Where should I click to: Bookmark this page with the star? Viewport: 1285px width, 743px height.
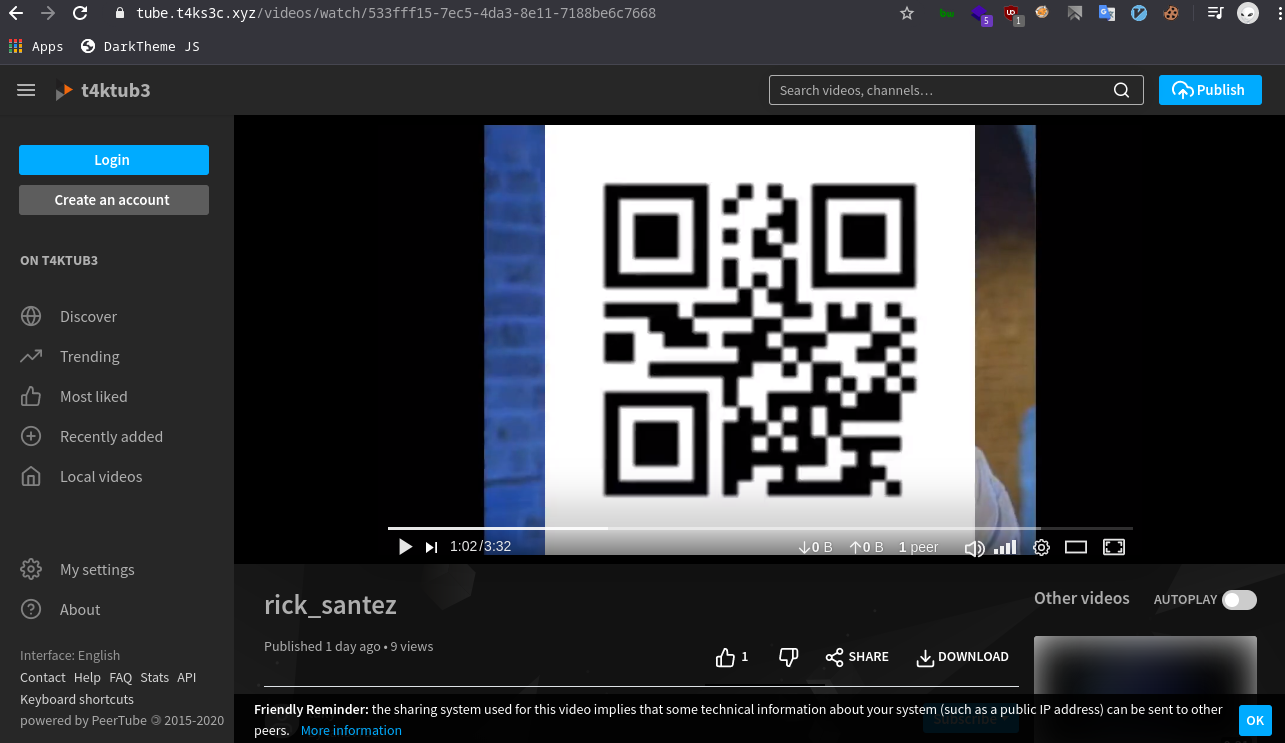coord(907,14)
